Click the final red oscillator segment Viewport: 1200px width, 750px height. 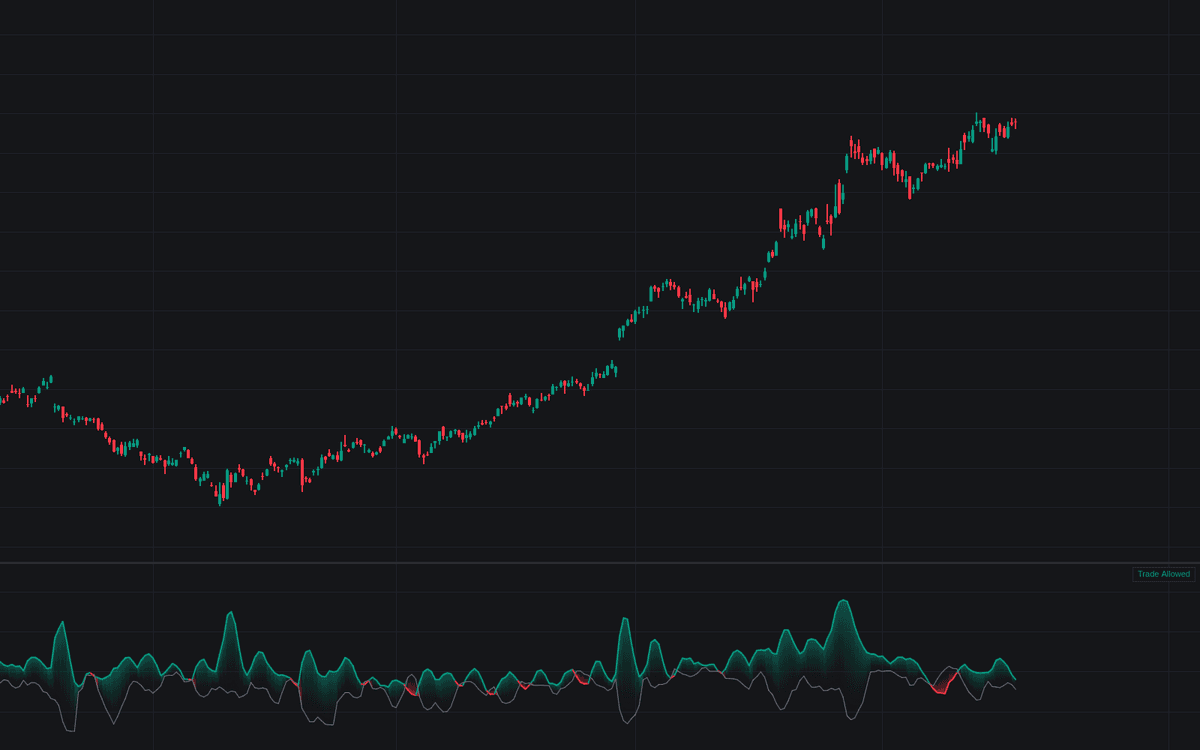(x=942, y=684)
